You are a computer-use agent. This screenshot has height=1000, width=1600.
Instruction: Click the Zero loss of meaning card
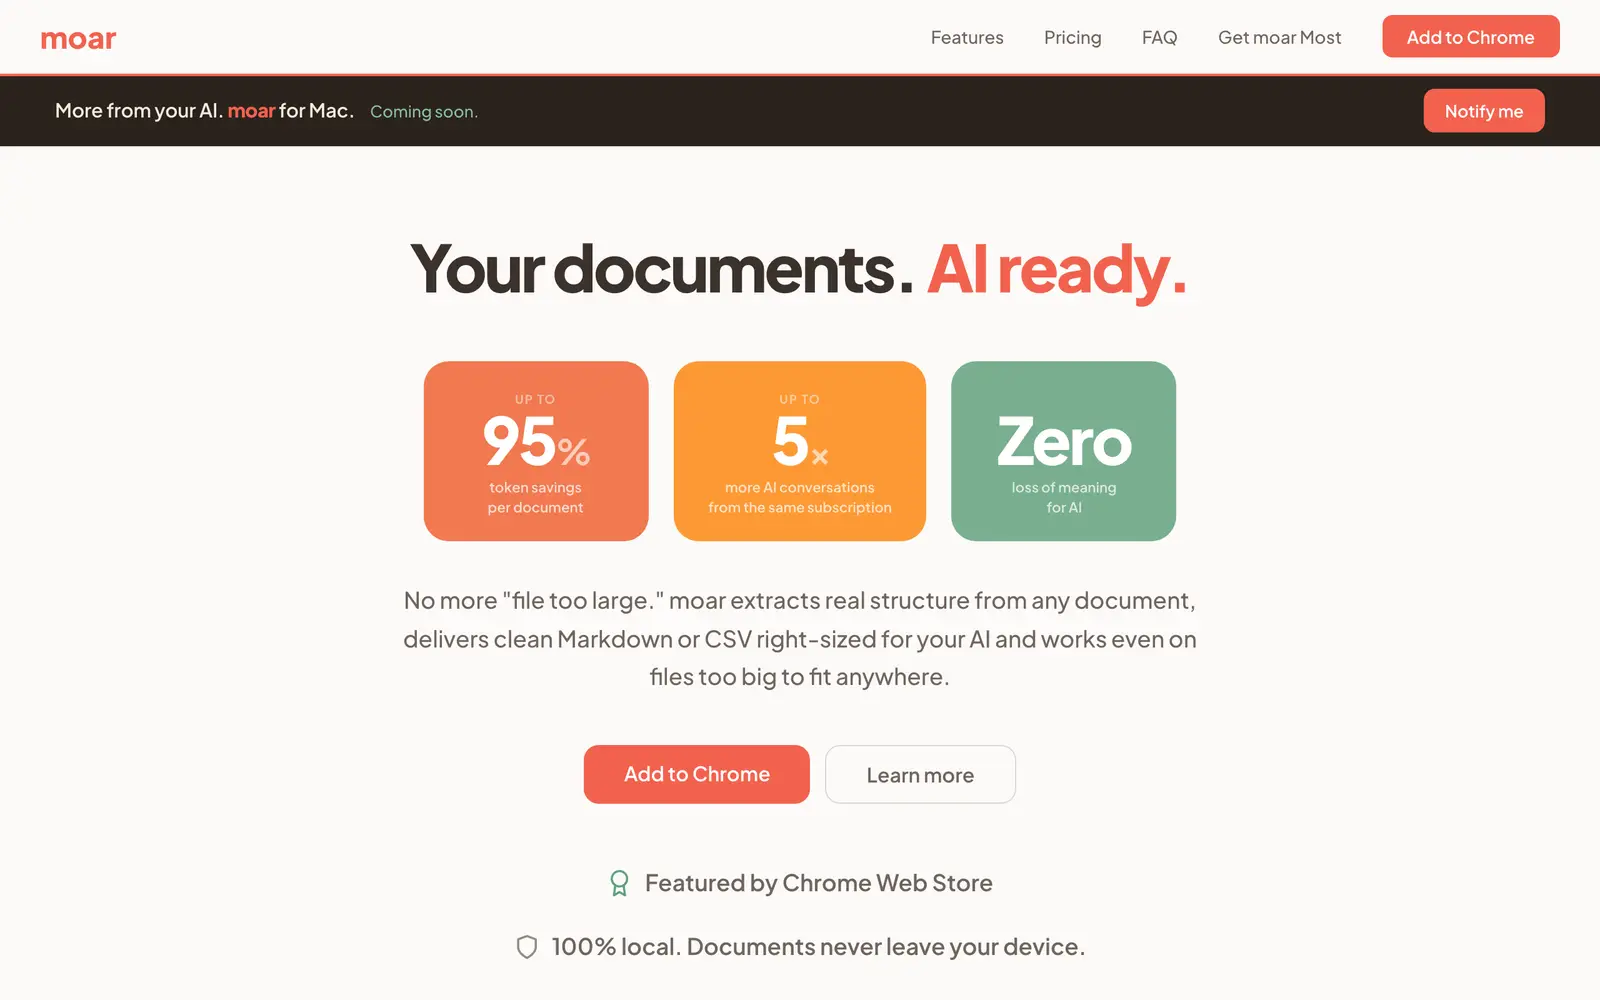(1063, 451)
